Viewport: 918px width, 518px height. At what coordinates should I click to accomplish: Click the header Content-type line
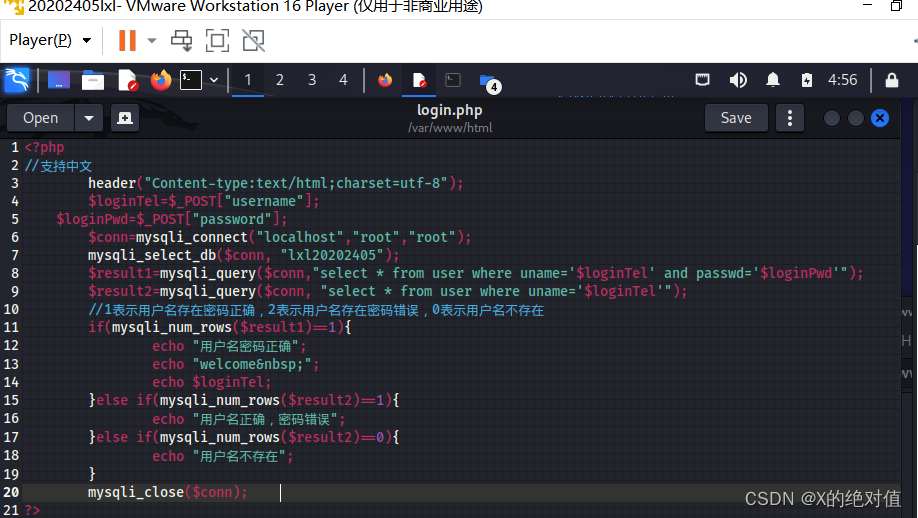click(x=276, y=183)
